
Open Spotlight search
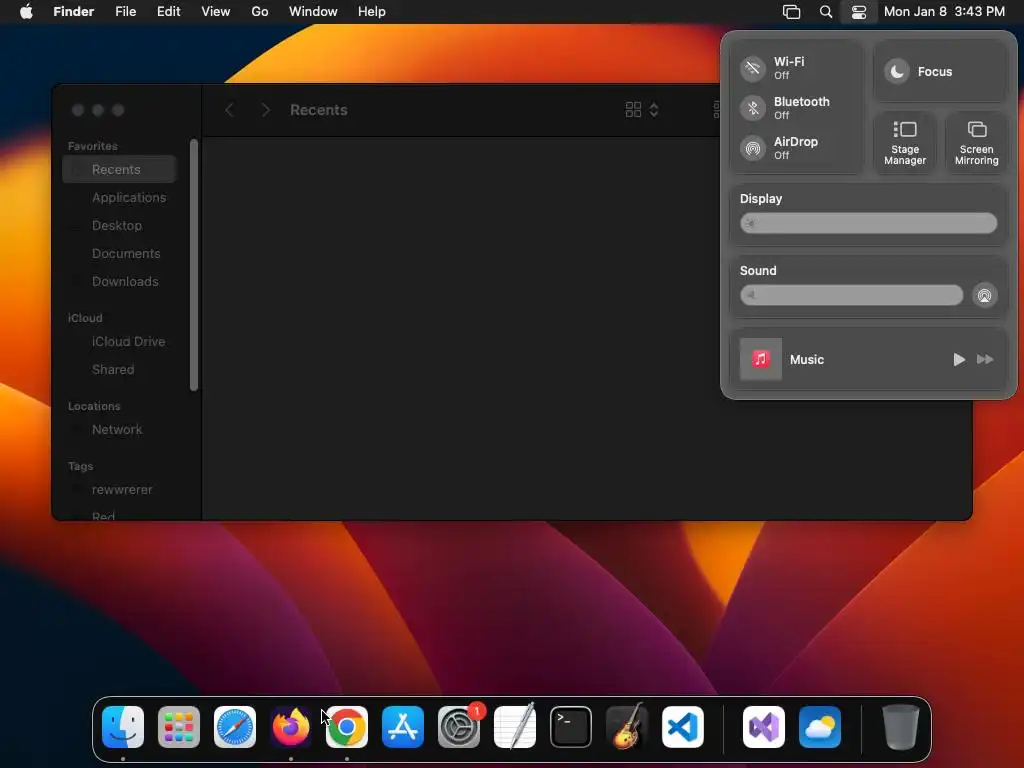point(825,12)
